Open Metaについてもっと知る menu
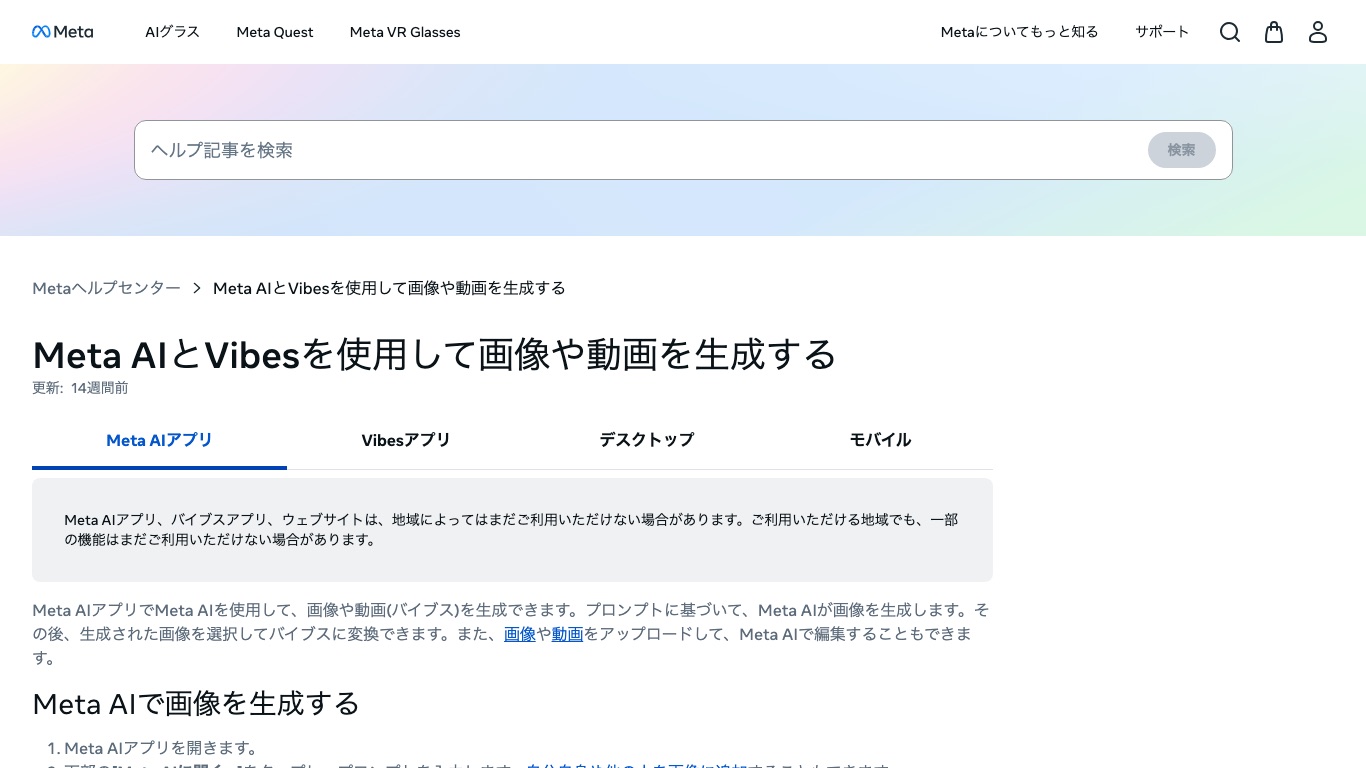The image size is (1366, 768). (x=1019, y=32)
